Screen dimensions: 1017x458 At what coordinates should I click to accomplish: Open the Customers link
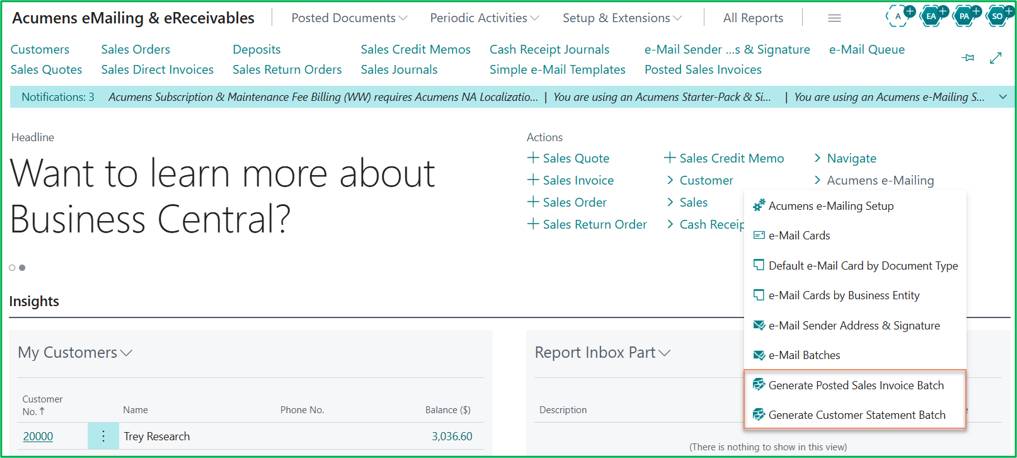[40, 49]
